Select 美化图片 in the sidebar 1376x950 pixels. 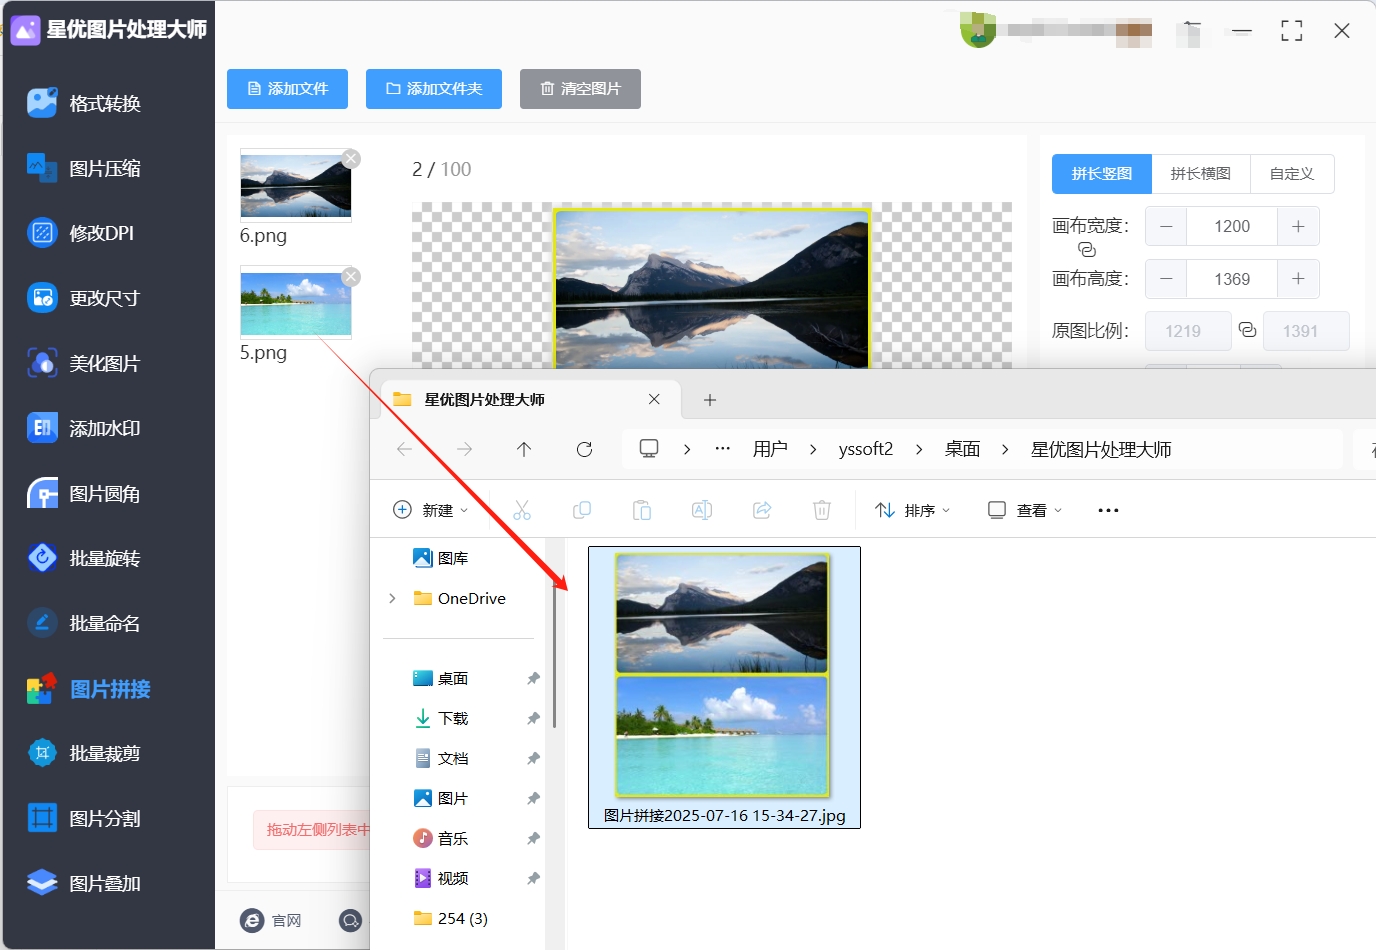coord(85,363)
